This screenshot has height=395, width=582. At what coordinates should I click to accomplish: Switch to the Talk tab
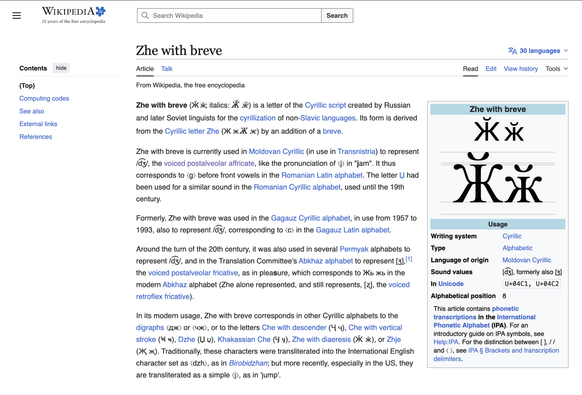[x=167, y=69]
